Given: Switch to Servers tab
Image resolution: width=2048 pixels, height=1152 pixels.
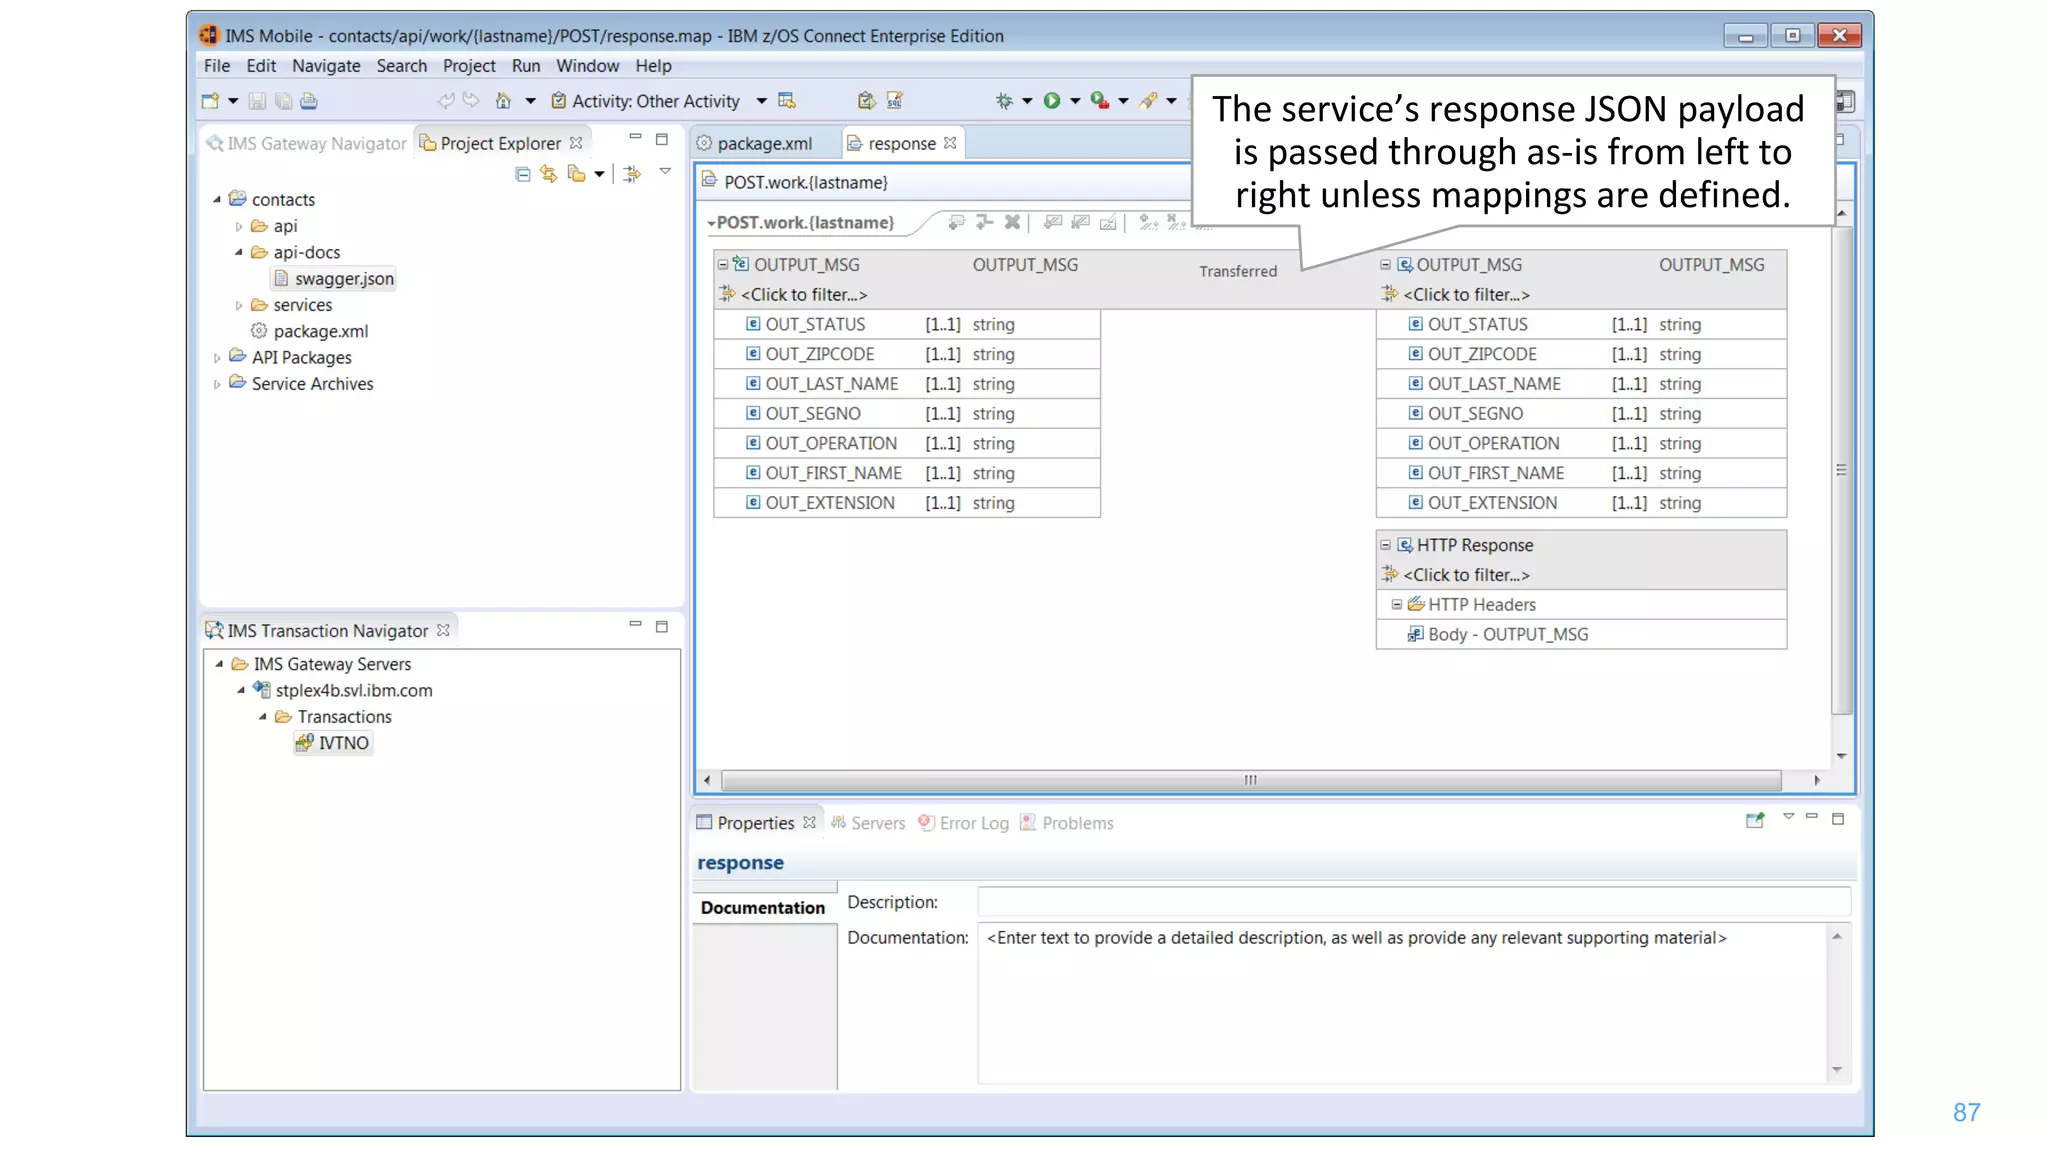Looking at the screenshot, I should 868,823.
